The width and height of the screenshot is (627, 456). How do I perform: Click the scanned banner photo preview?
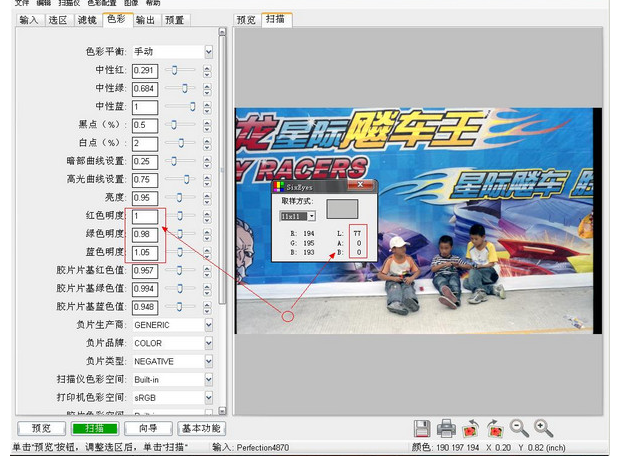click(x=418, y=220)
